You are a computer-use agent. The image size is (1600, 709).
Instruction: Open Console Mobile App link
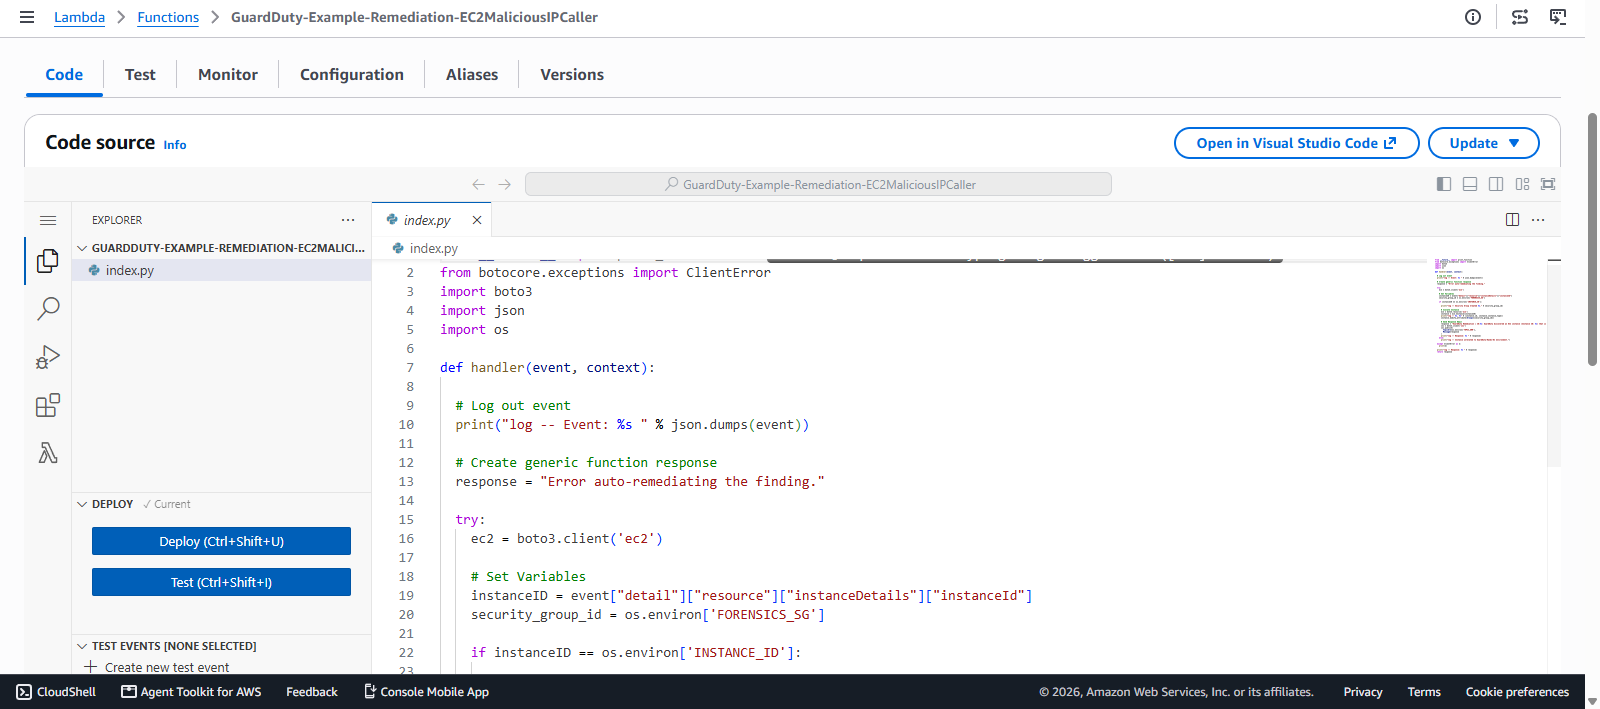(426, 692)
